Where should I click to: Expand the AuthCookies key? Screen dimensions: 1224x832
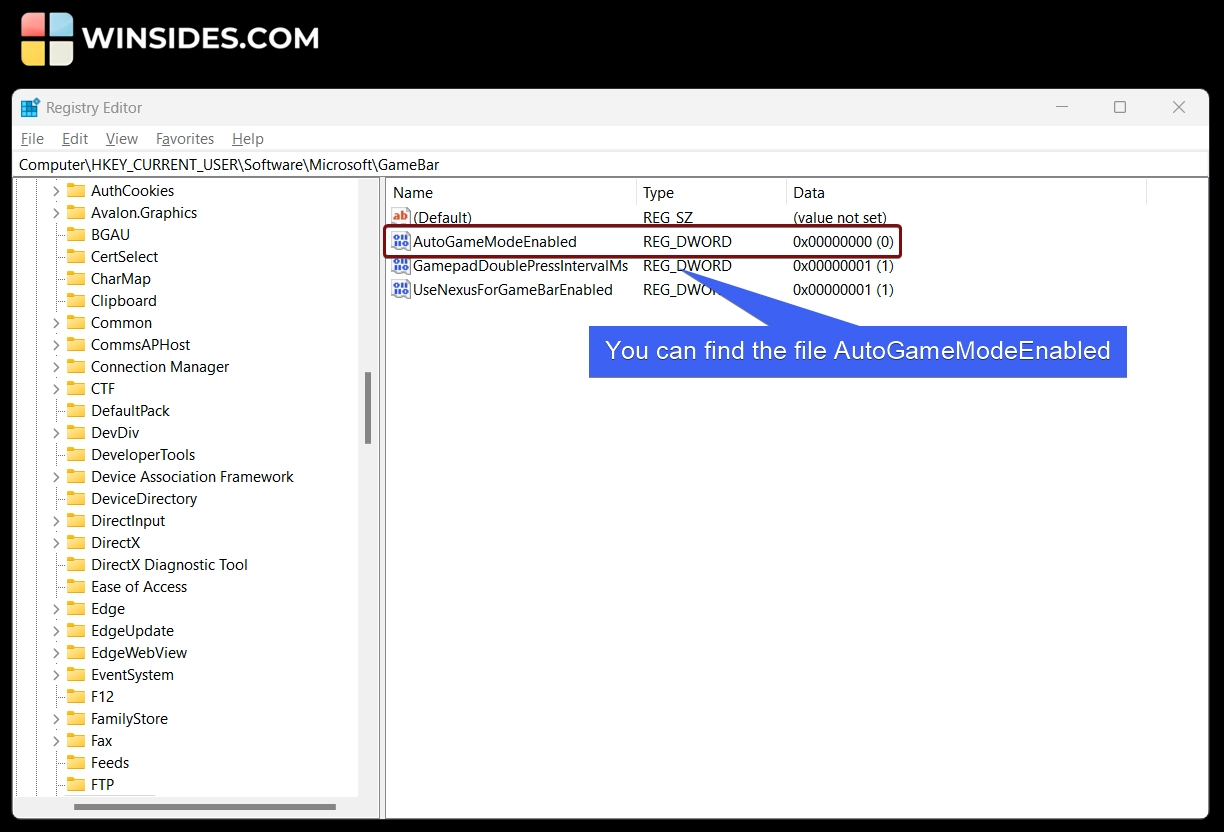point(56,191)
